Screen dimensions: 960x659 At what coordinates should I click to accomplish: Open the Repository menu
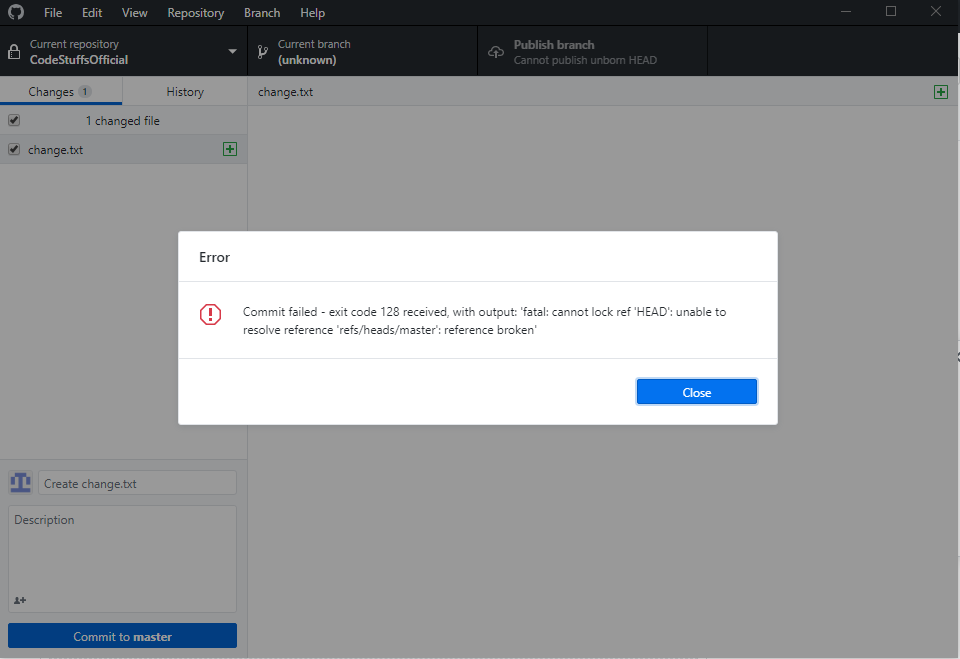195,12
